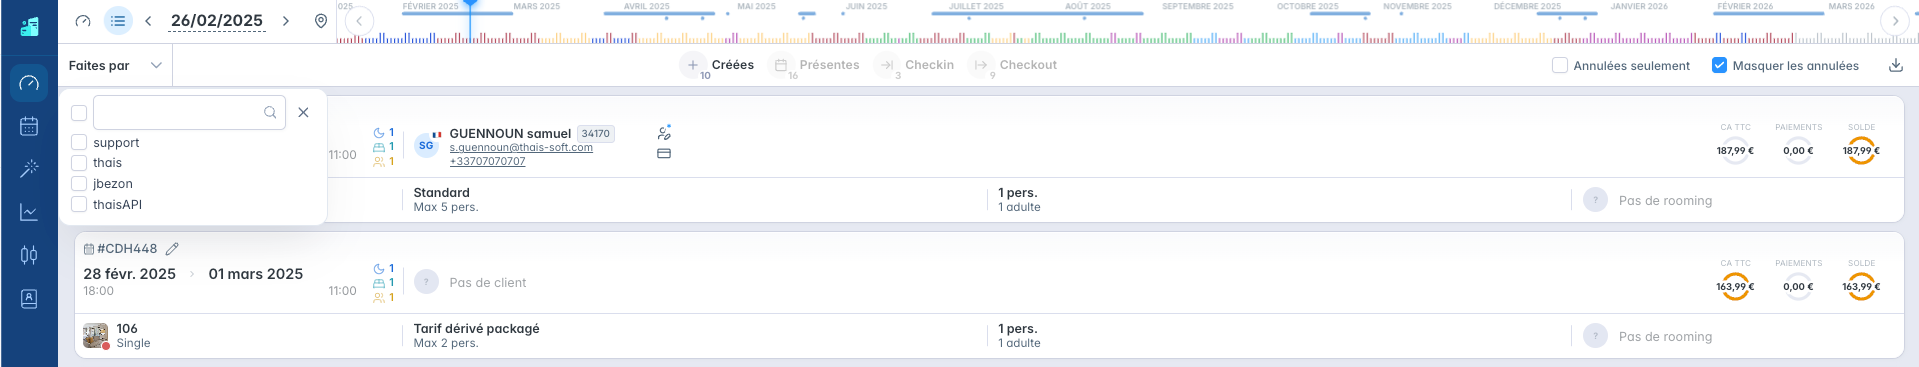Tick the 'thaisAPI' checkbox

(x=79, y=204)
